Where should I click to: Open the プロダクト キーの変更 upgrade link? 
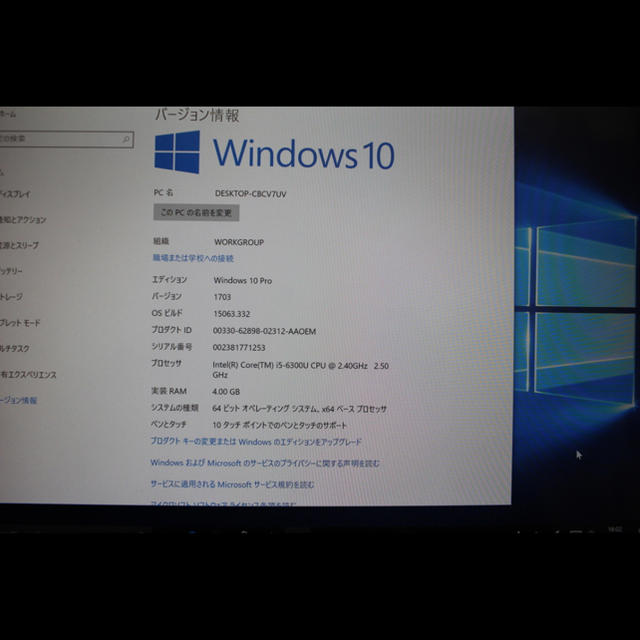256,442
